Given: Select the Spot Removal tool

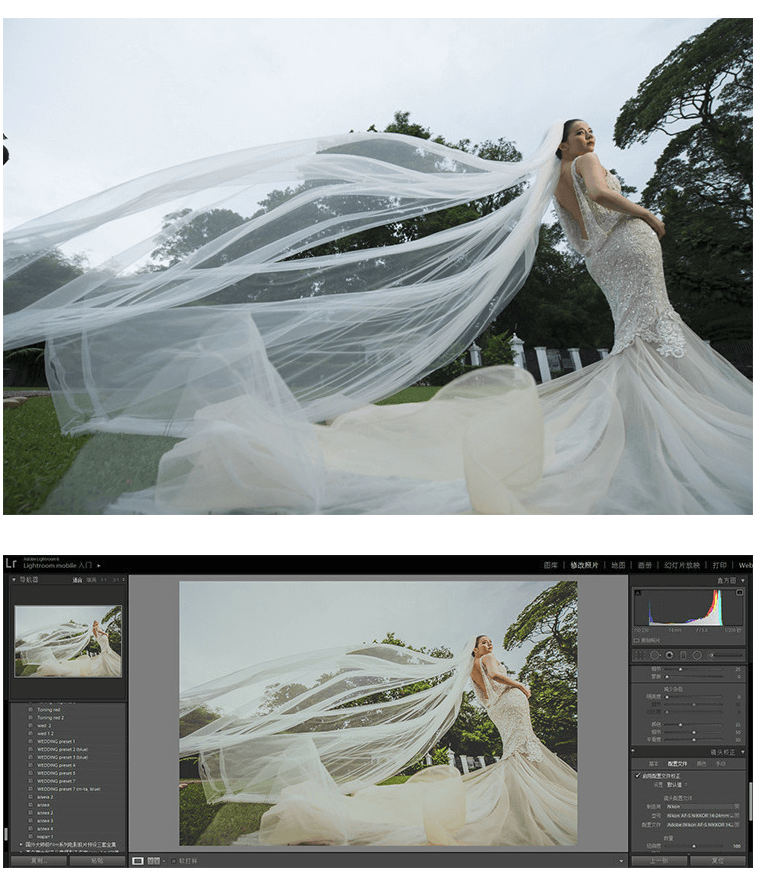Looking at the screenshot, I should (655, 655).
